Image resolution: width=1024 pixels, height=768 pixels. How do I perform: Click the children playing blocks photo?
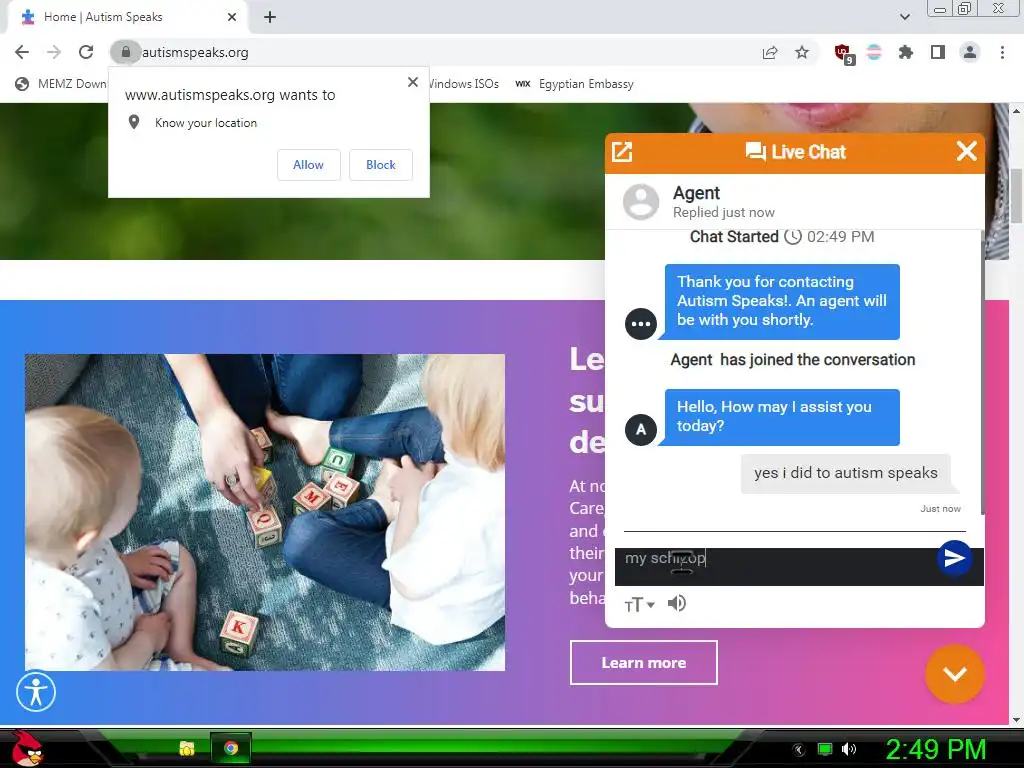(264, 512)
